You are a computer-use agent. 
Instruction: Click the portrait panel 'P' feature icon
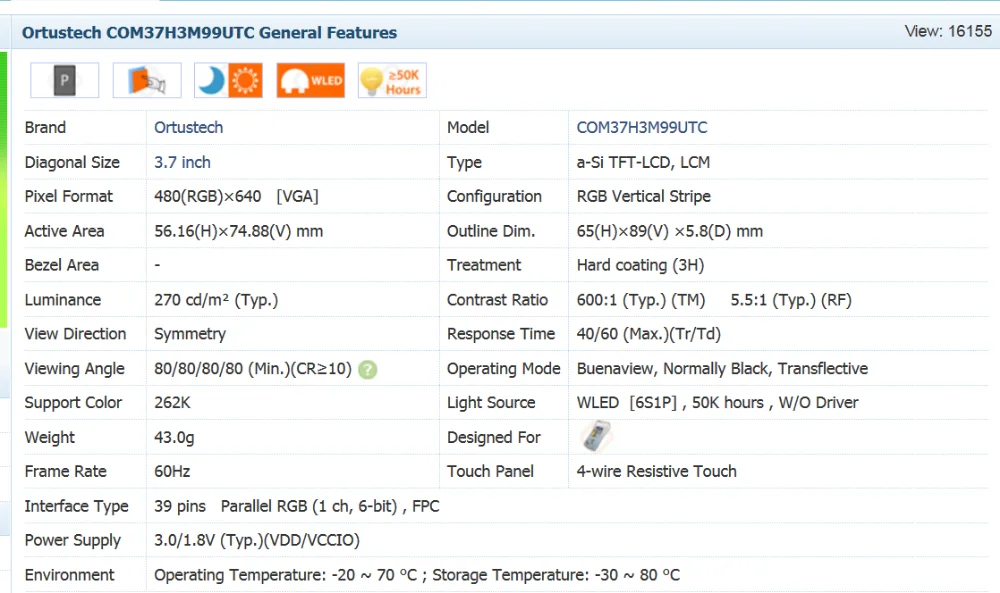pyautogui.click(x=64, y=80)
